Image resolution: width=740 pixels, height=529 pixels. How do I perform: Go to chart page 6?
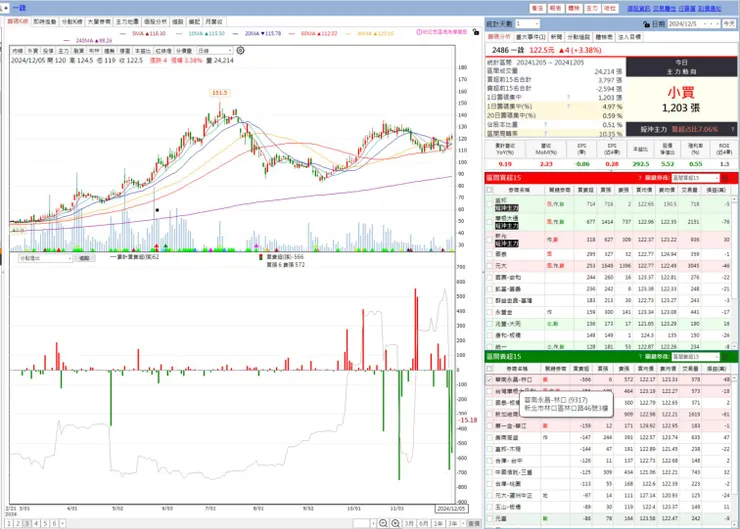point(54,523)
